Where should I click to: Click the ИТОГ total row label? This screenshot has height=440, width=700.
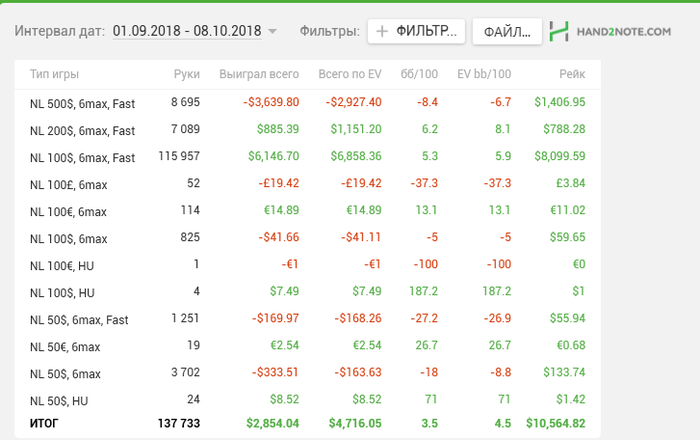tap(44, 423)
